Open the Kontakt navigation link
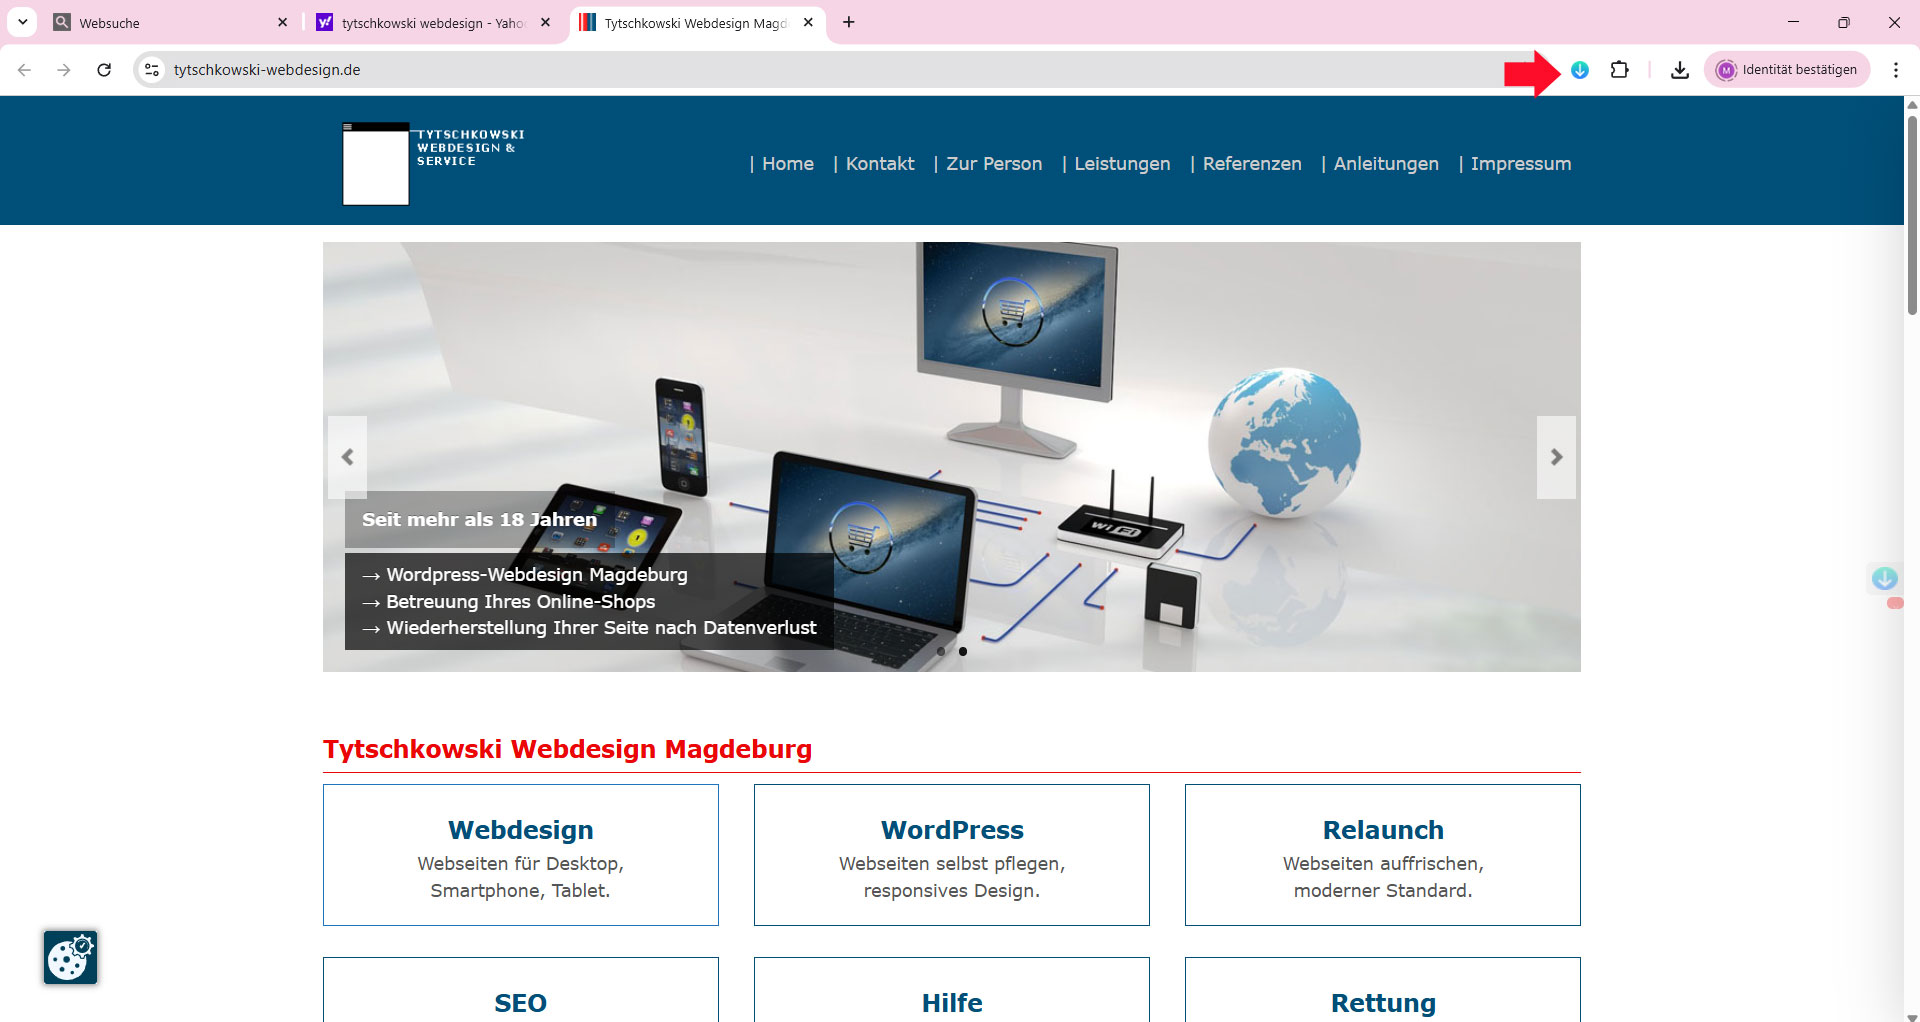The width and height of the screenshot is (1920, 1022). (879, 164)
